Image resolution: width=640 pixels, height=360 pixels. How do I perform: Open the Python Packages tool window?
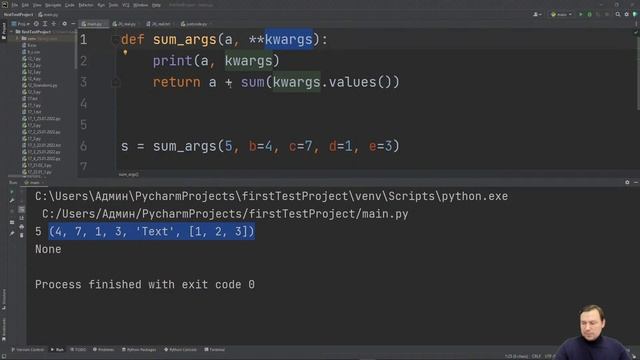coord(139,350)
